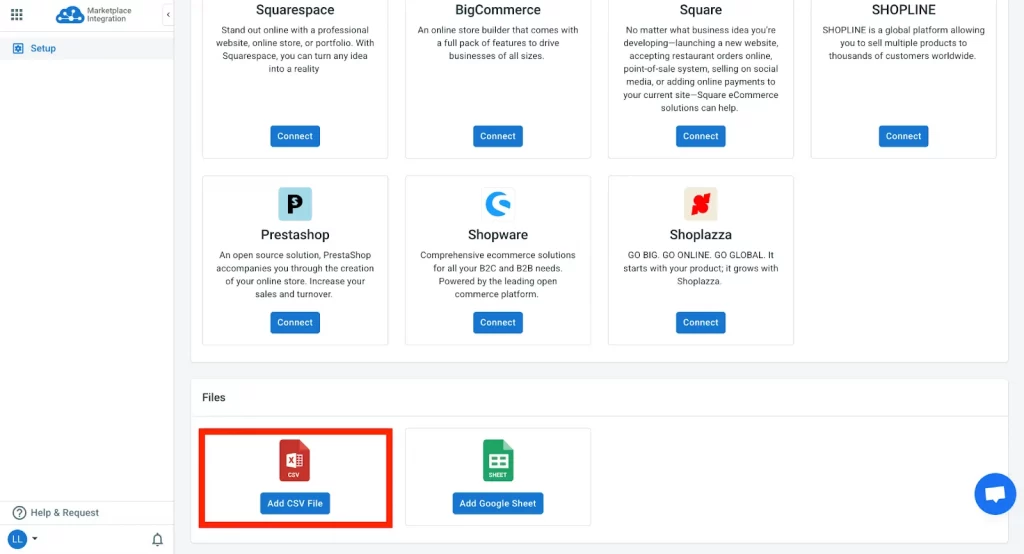Connect the Squarespace store
This screenshot has height=554, width=1024.
click(x=295, y=136)
